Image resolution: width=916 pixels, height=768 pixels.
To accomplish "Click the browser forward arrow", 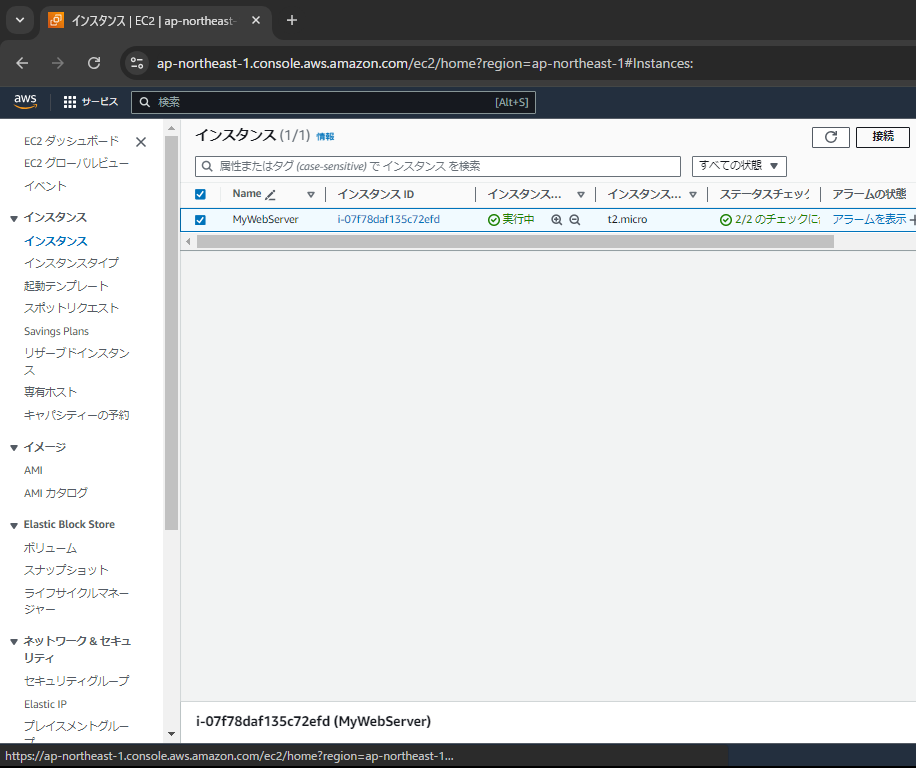I will tap(58, 63).
